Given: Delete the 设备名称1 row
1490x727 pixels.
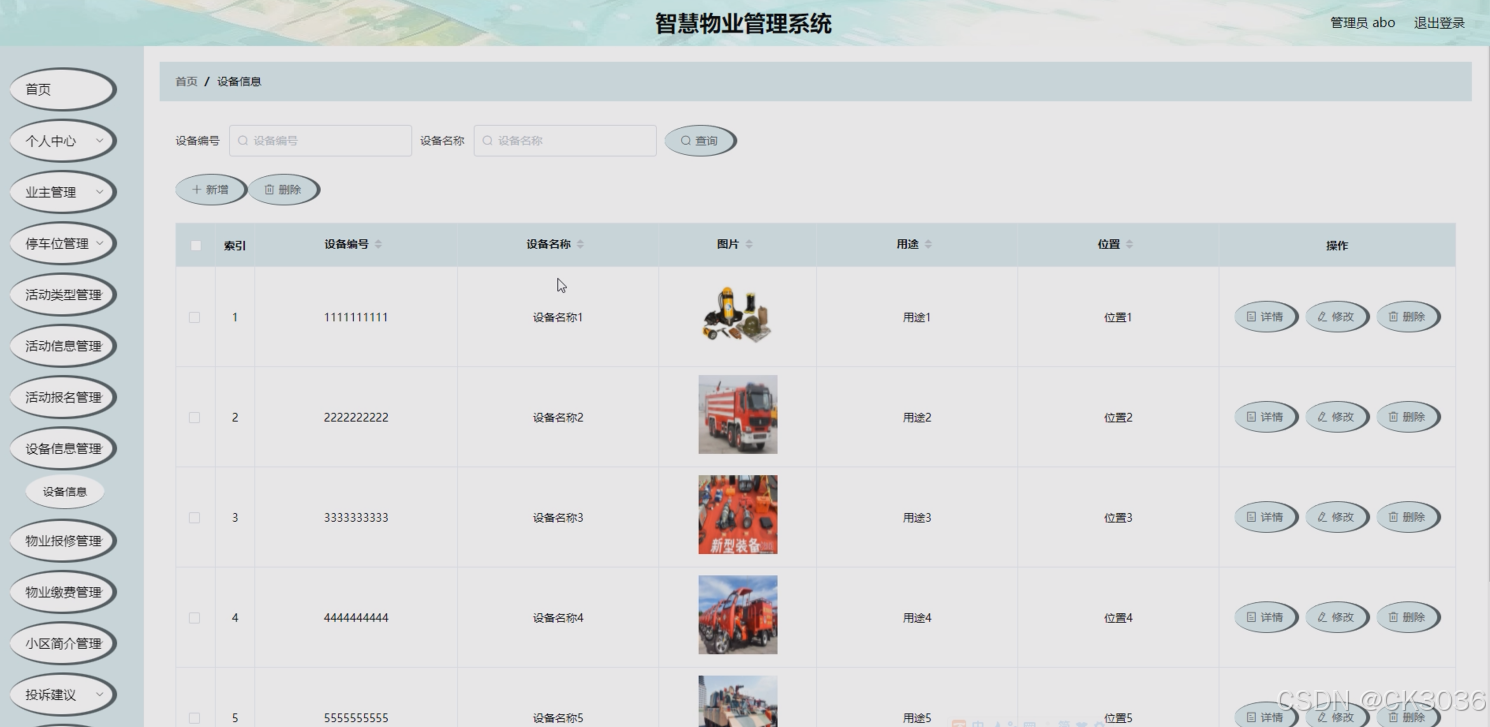Looking at the screenshot, I should 1408,317.
